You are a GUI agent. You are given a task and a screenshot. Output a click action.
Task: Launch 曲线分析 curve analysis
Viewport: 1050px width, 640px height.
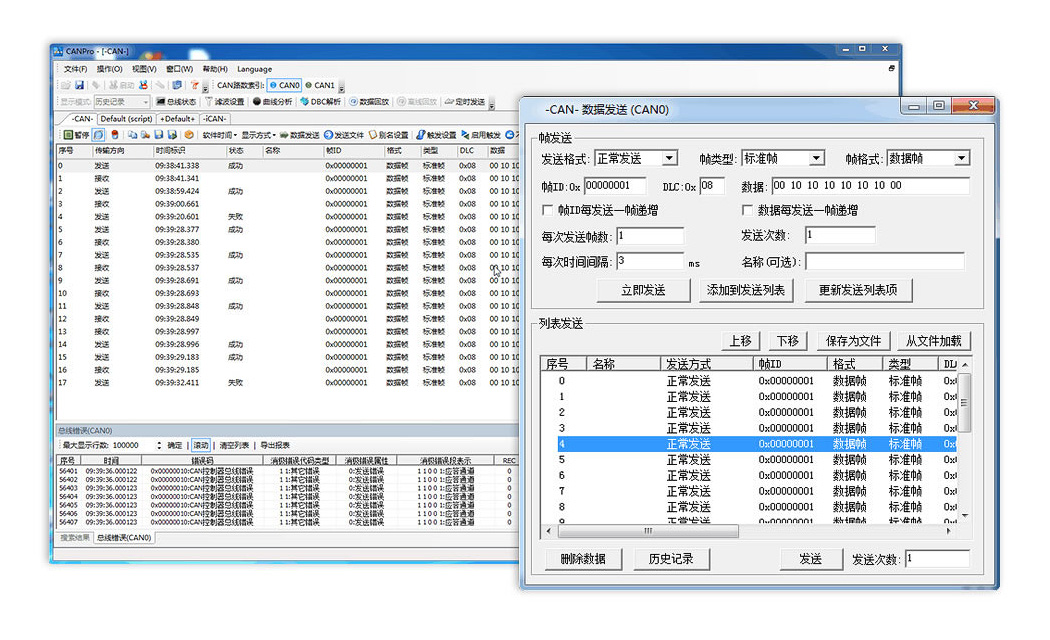(x=272, y=102)
